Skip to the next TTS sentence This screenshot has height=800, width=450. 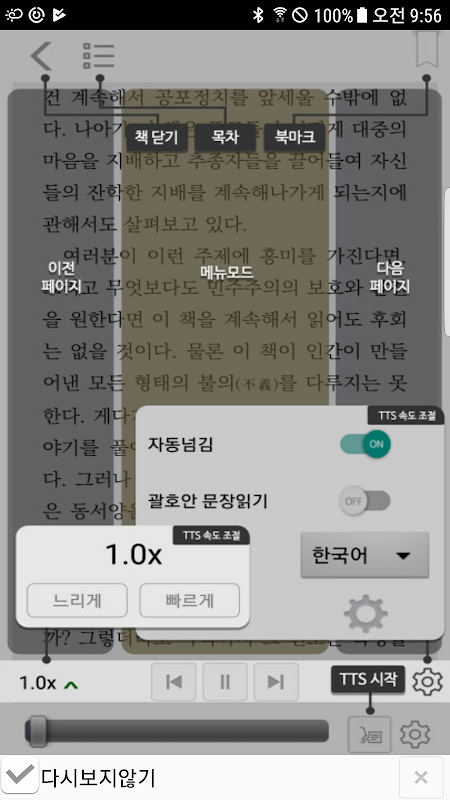[276, 682]
